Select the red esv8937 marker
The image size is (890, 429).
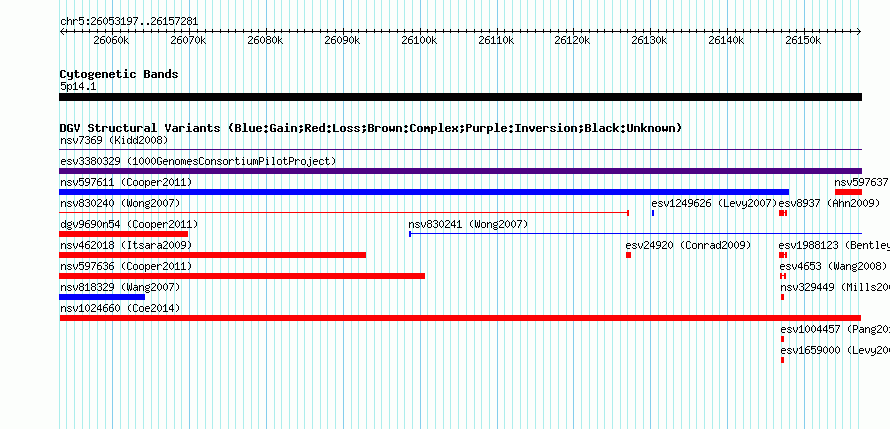click(x=783, y=213)
